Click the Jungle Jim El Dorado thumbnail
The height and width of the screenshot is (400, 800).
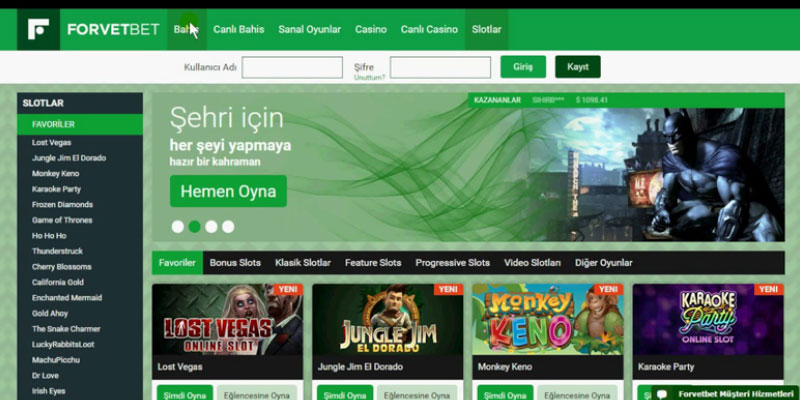click(x=388, y=320)
